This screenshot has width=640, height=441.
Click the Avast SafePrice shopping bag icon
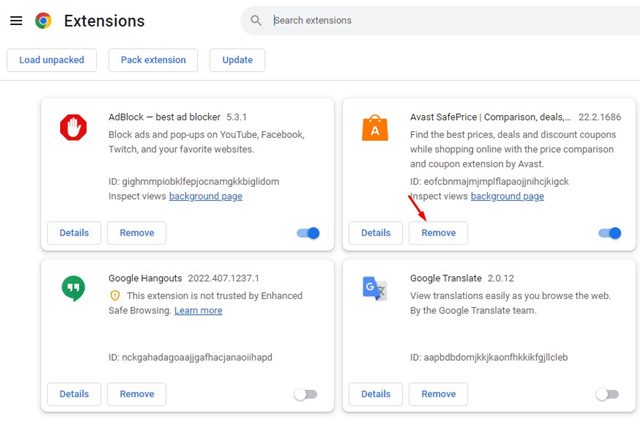[375, 128]
